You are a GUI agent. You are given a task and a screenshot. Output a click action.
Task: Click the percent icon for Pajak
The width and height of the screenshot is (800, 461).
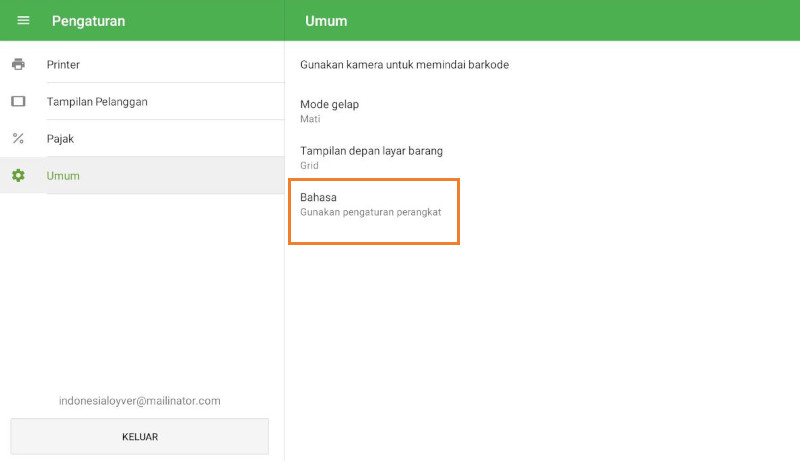click(18, 138)
